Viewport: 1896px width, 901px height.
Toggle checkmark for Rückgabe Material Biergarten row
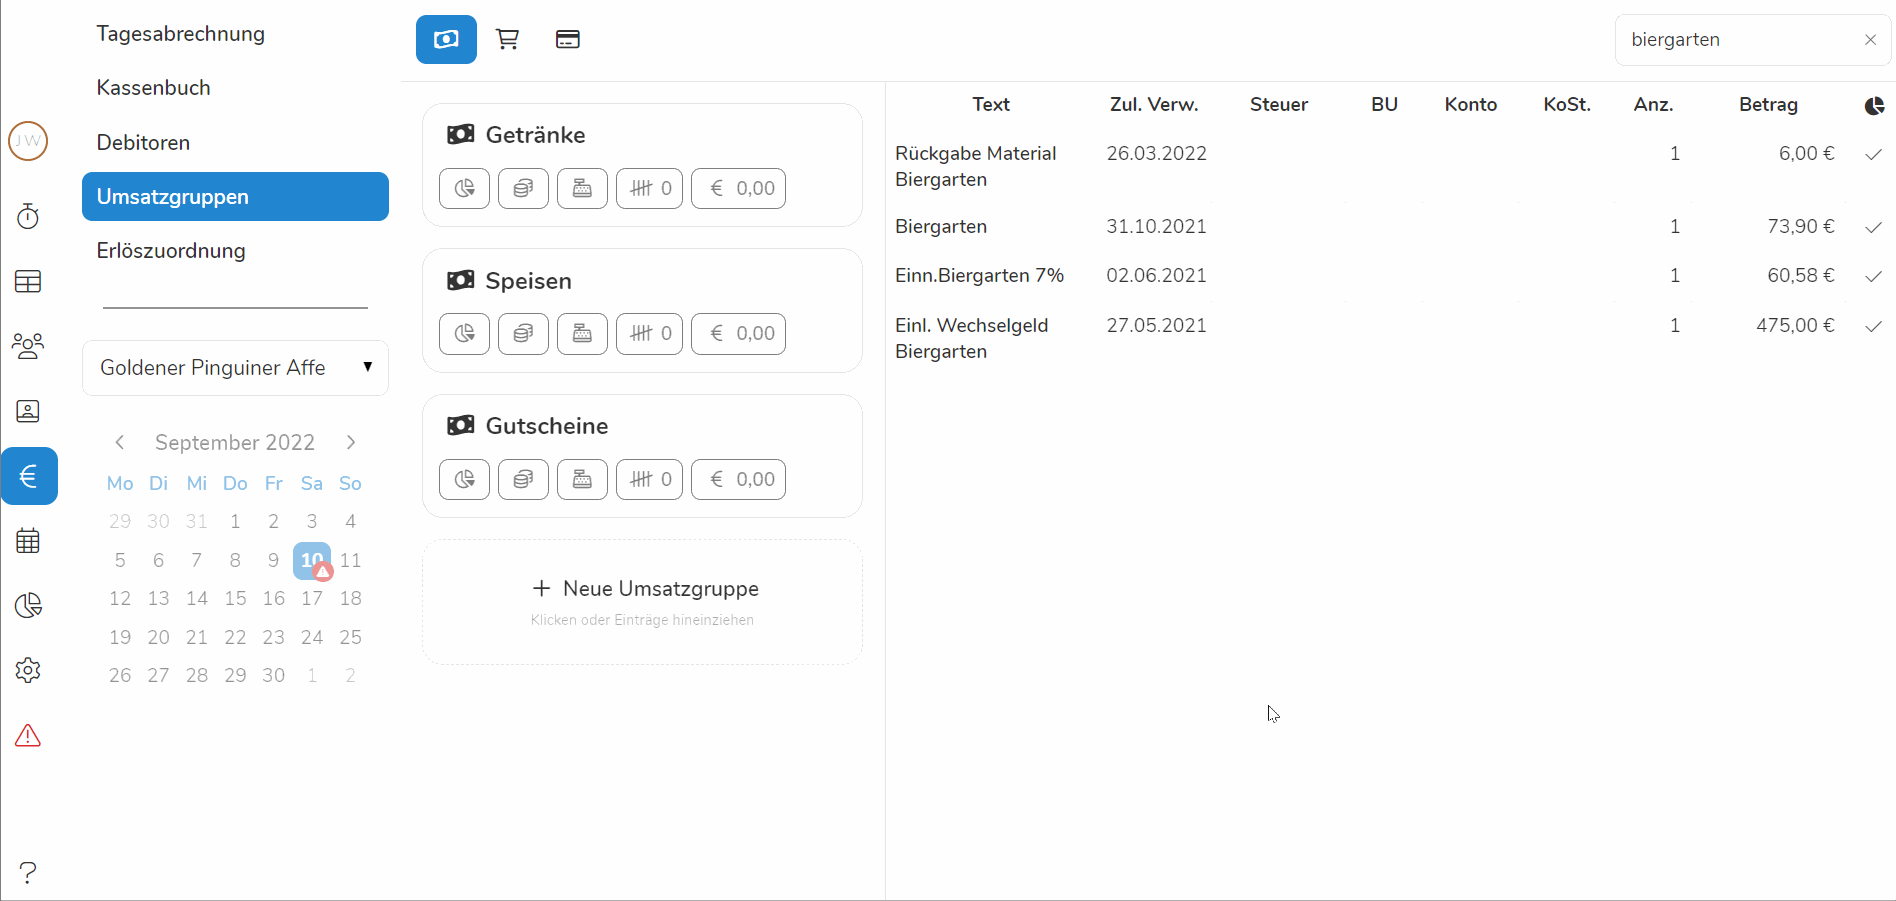coord(1873,154)
